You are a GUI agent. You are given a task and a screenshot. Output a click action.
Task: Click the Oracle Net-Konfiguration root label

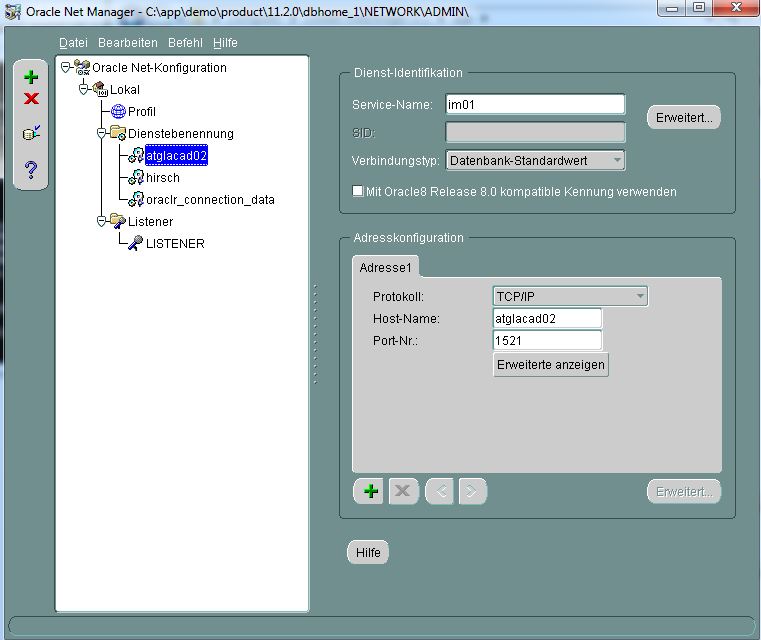click(x=159, y=67)
